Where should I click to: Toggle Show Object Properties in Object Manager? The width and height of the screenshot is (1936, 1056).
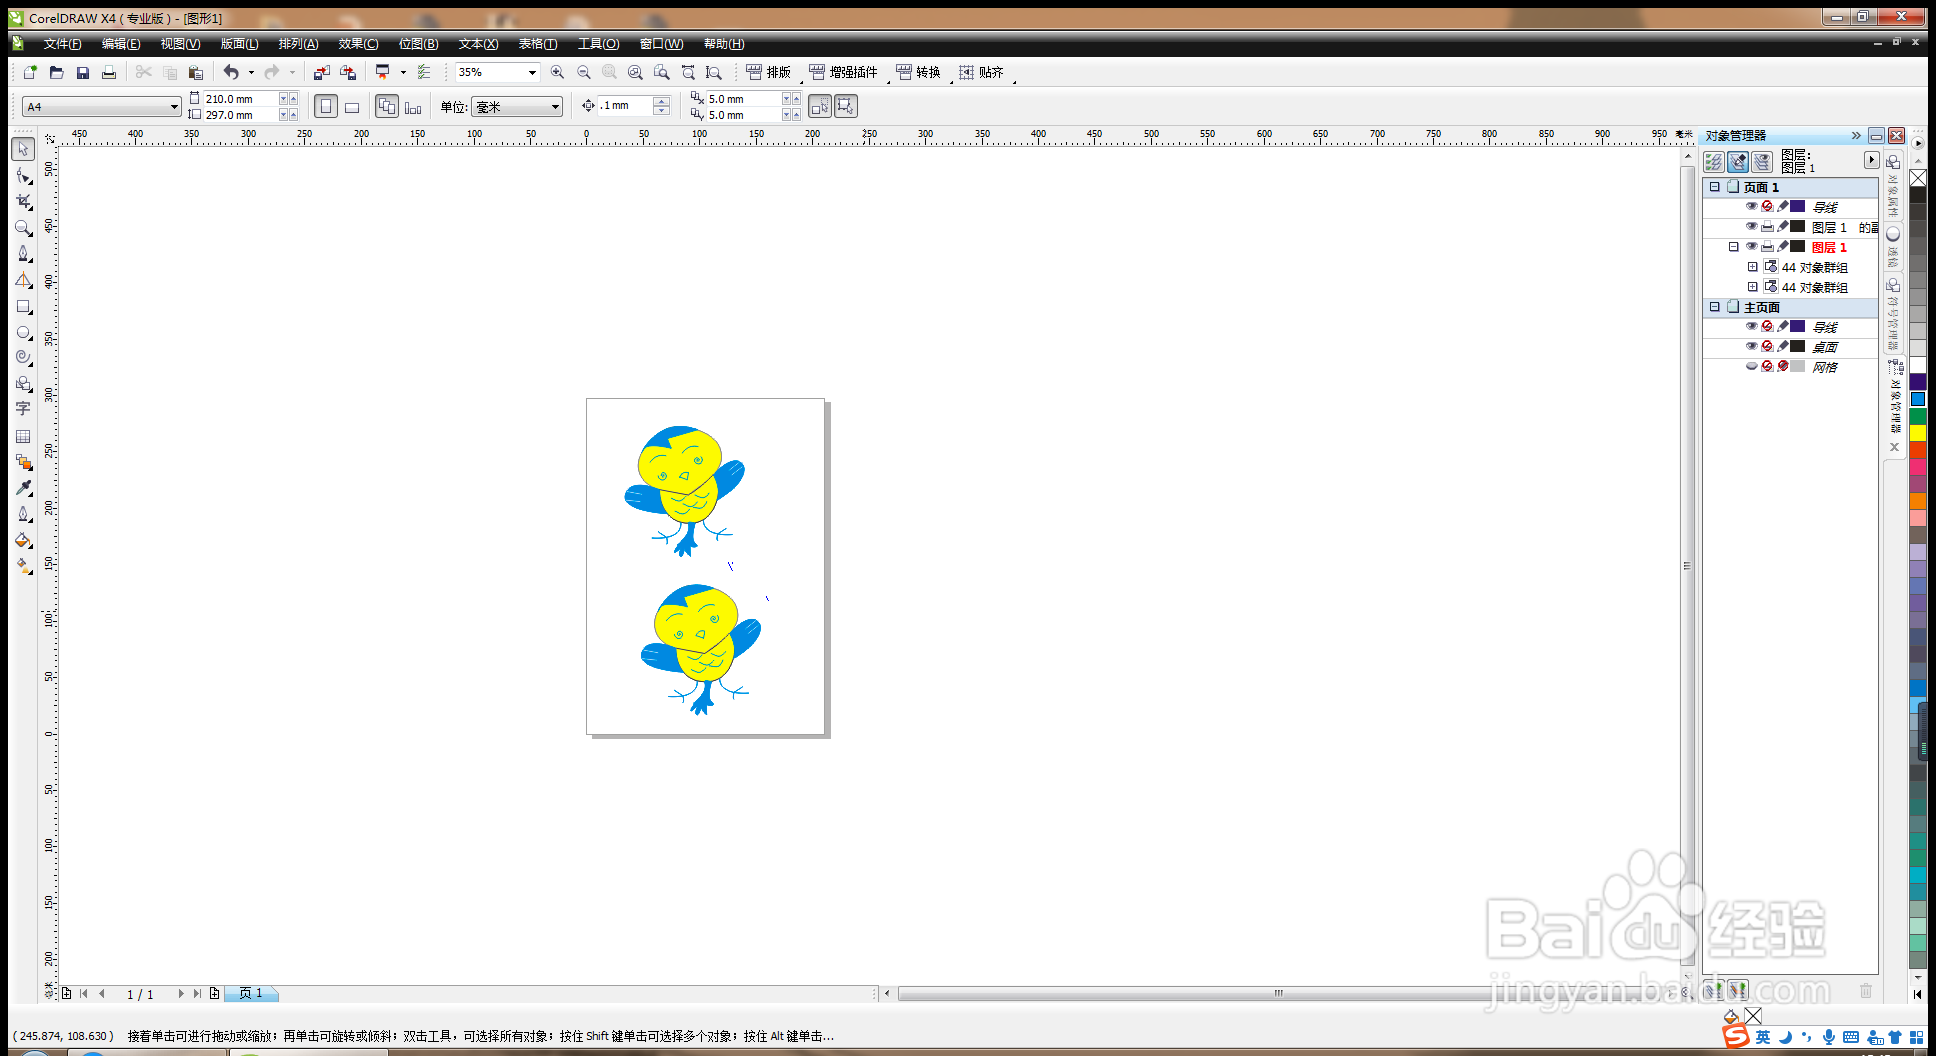1714,162
